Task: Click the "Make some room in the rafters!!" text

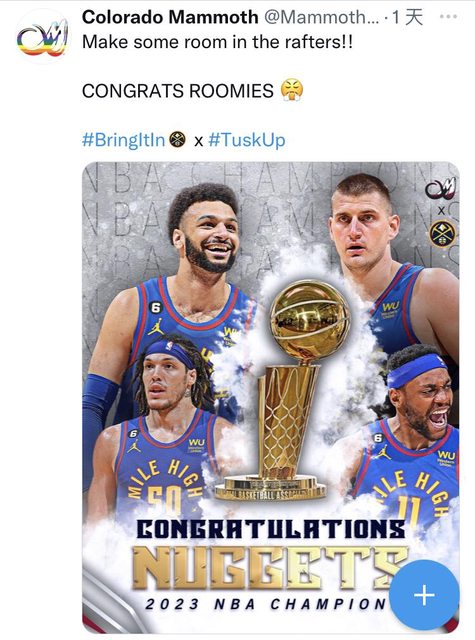Action: click(x=217, y=42)
